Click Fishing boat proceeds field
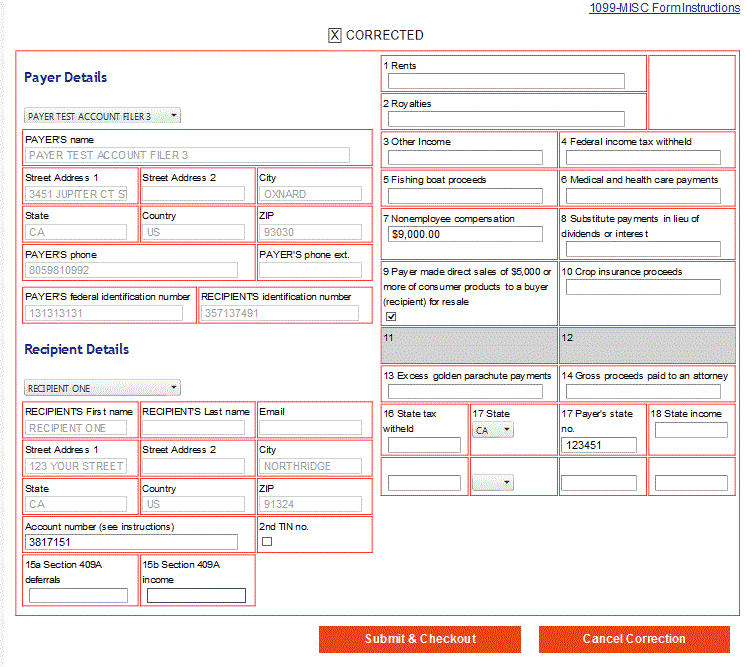 (x=465, y=195)
